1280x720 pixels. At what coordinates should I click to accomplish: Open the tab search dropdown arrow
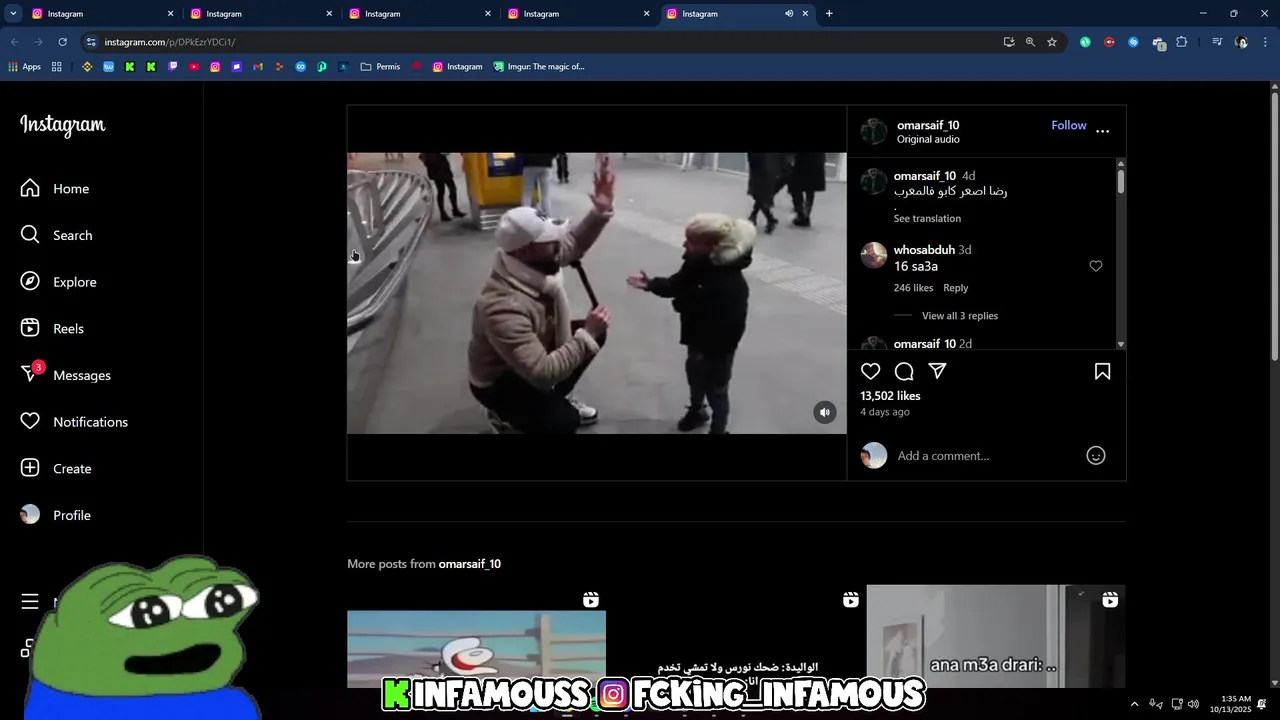[13, 14]
